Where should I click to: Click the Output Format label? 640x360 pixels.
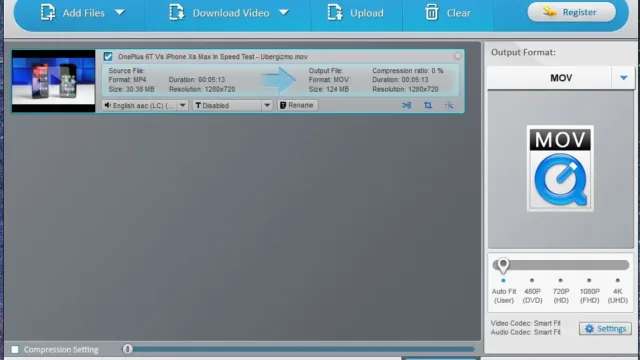523,52
